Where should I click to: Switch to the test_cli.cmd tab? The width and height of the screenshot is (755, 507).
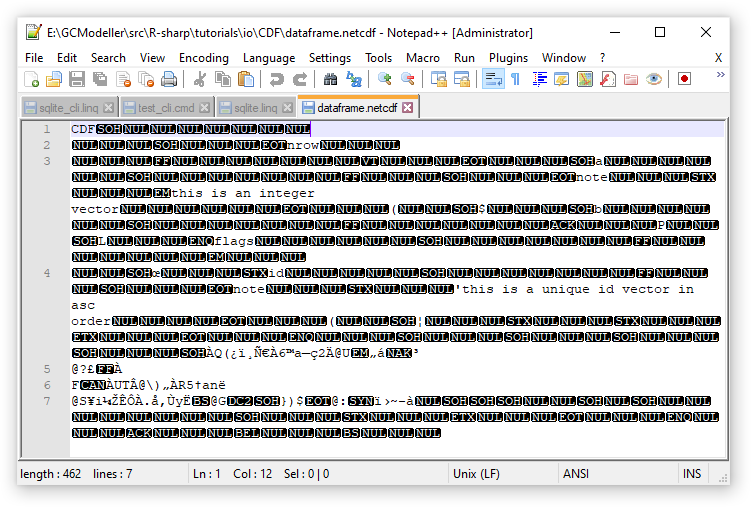pos(167,107)
